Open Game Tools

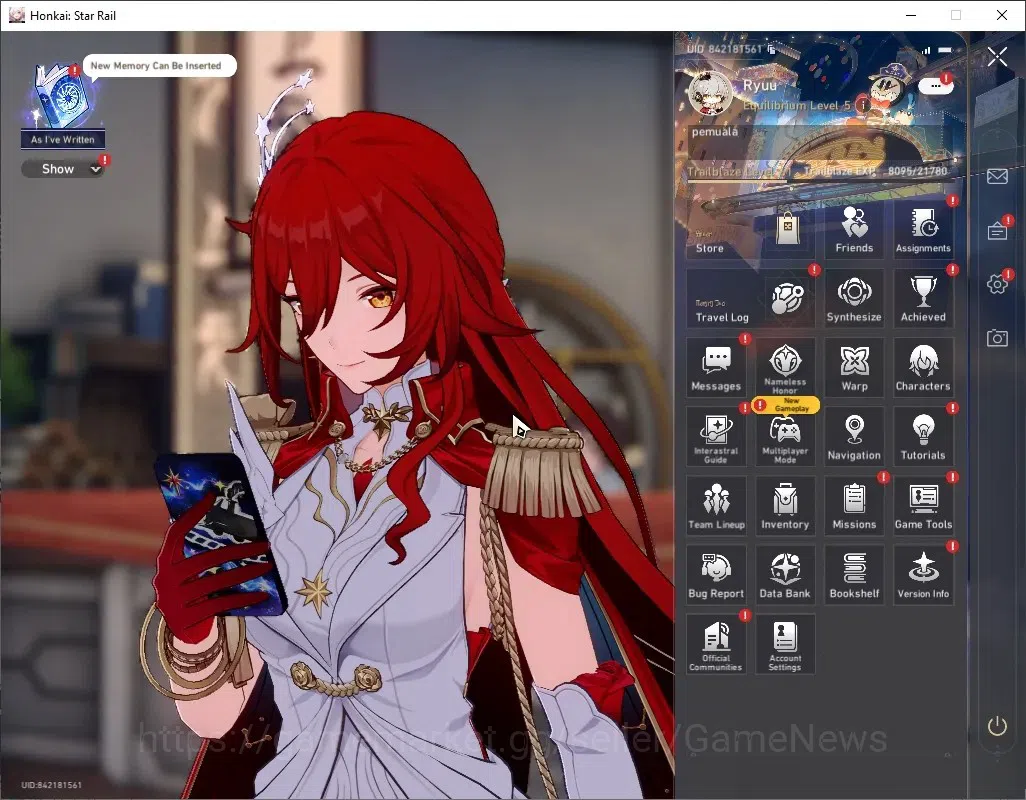point(923,506)
